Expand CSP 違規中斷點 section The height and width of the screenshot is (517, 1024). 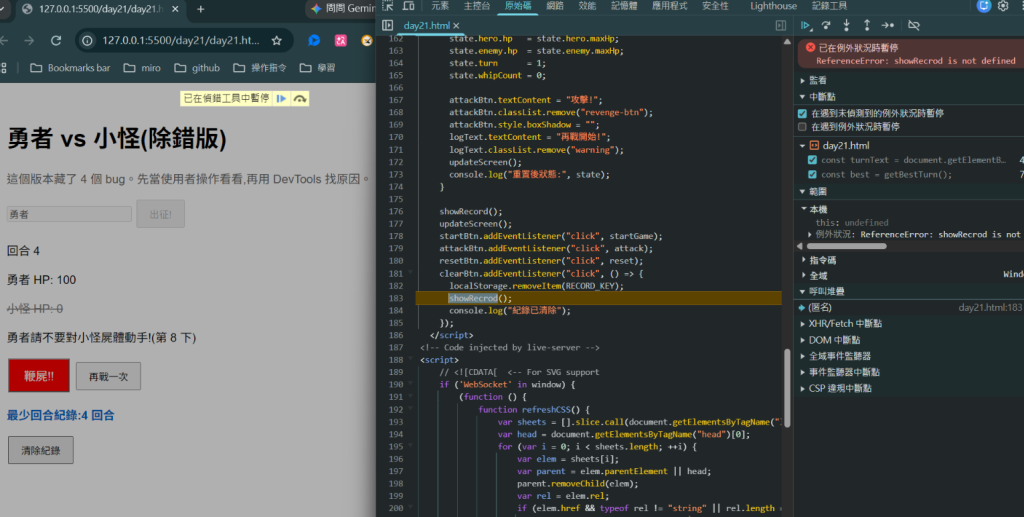click(x=803, y=388)
